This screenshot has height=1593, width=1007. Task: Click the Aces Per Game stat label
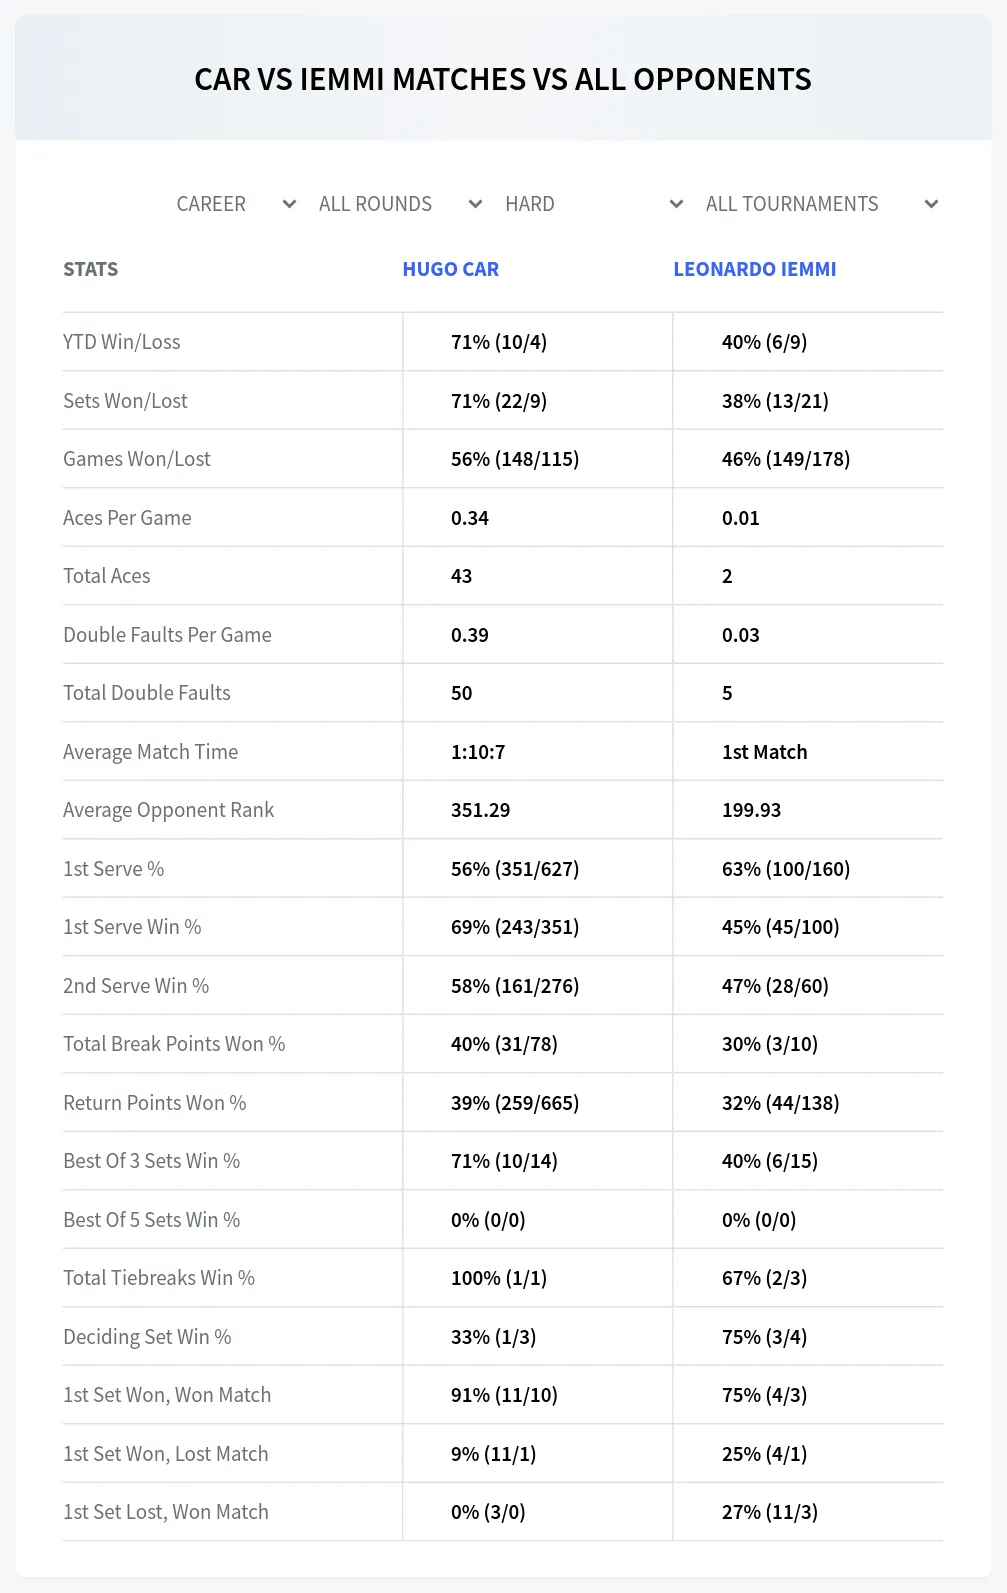[x=127, y=518]
